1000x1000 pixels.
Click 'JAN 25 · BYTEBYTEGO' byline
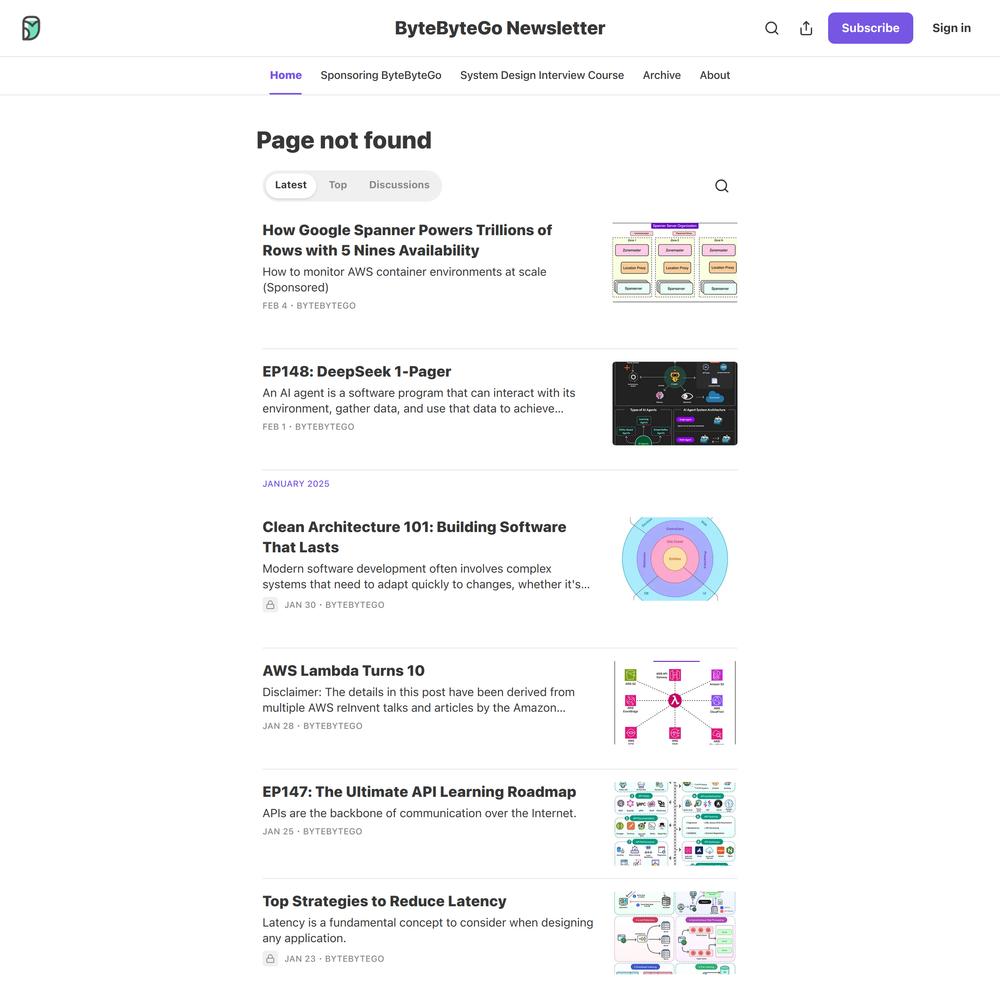(312, 832)
